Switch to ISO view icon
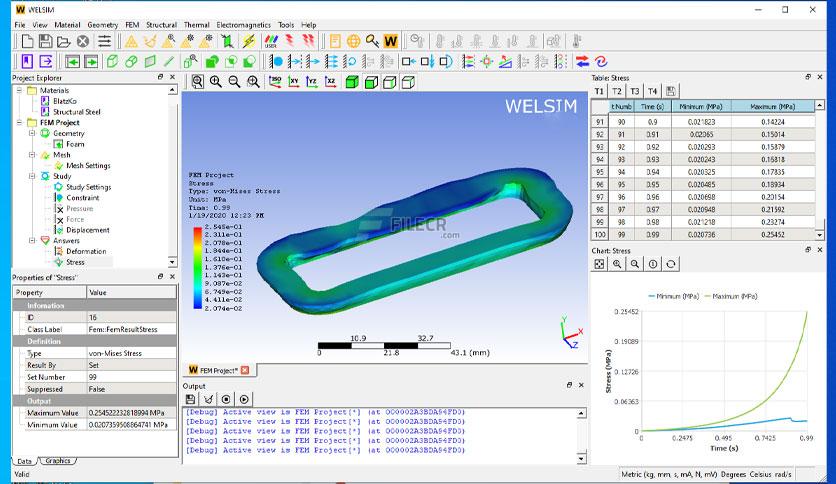This screenshot has width=836, height=484. click(x=275, y=82)
